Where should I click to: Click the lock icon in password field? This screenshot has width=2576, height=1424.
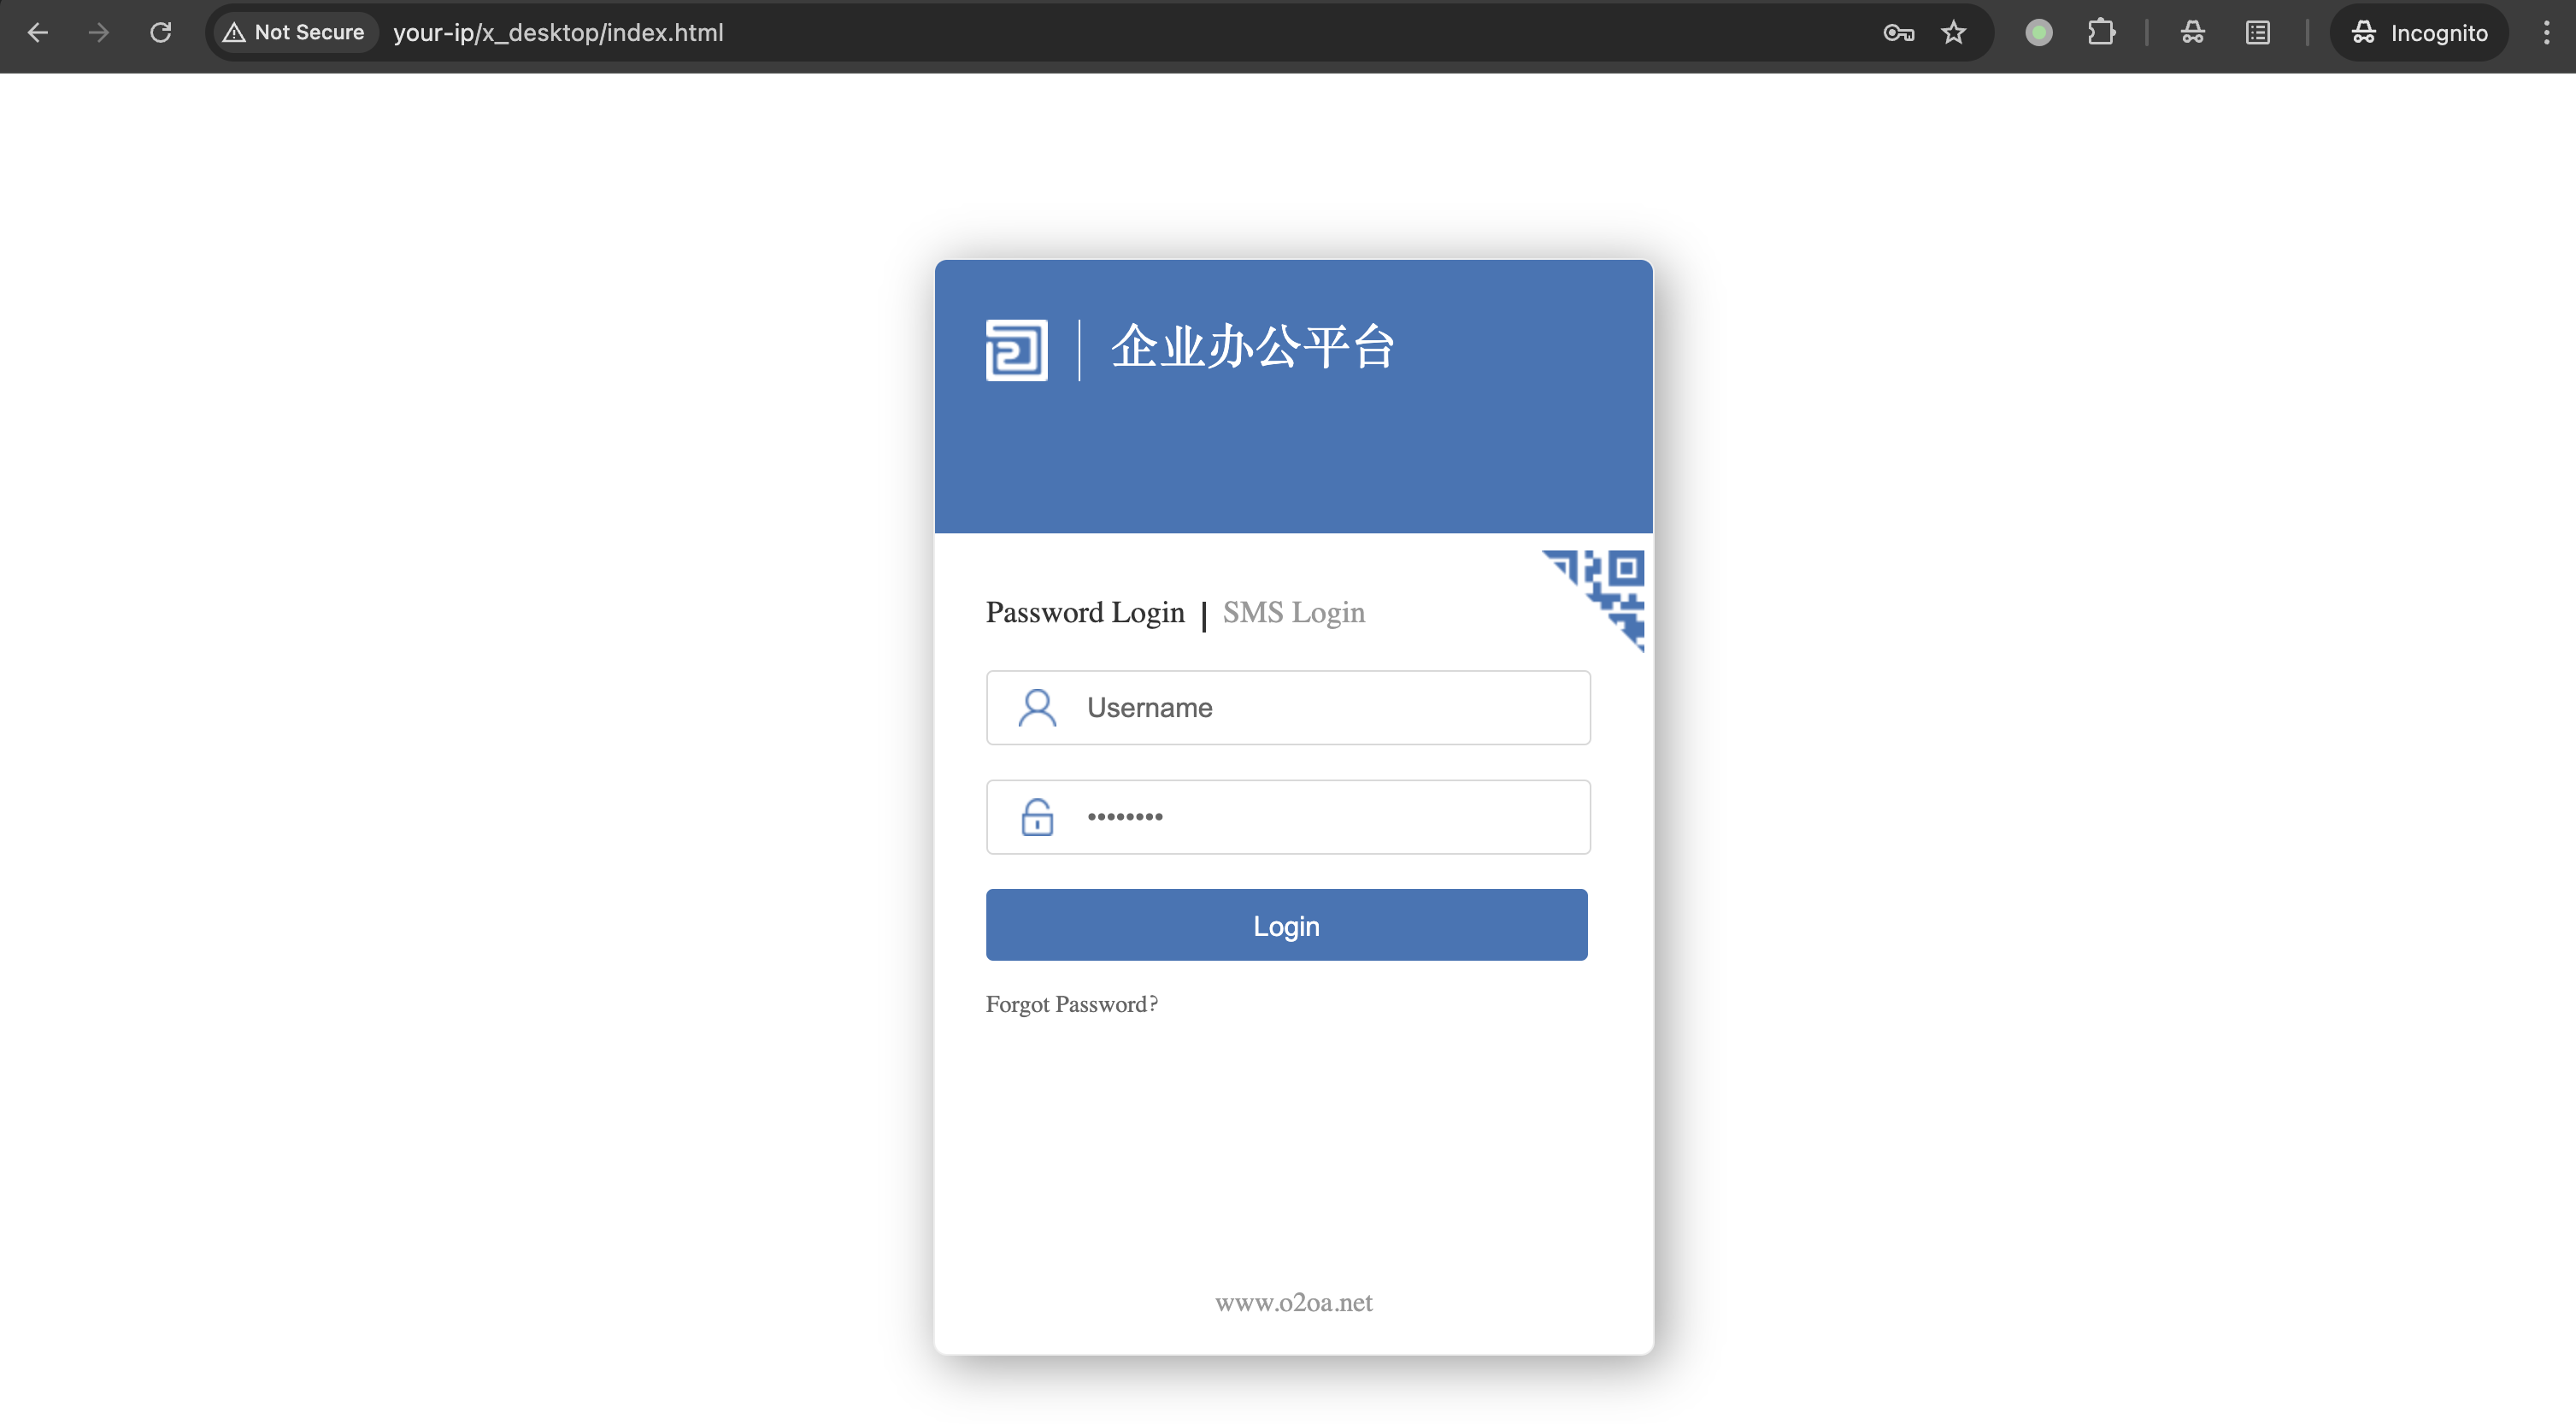[1037, 817]
